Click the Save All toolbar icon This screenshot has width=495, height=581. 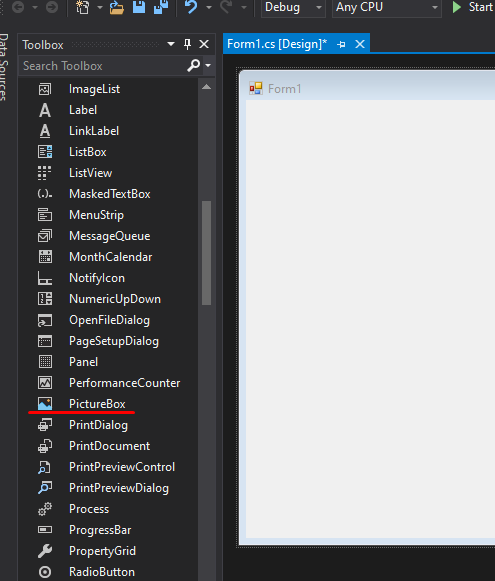pyautogui.click(x=161, y=7)
